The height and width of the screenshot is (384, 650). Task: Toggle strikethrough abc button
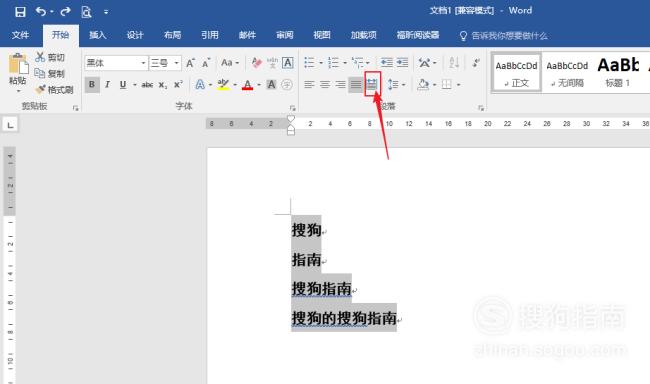click(147, 85)
